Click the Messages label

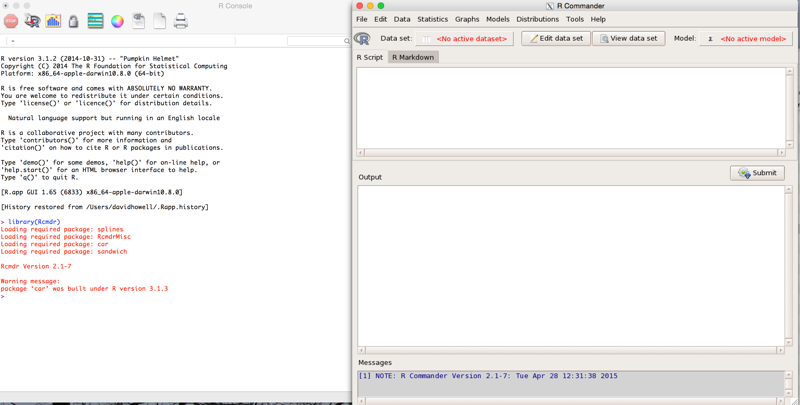tap(375, 362)
